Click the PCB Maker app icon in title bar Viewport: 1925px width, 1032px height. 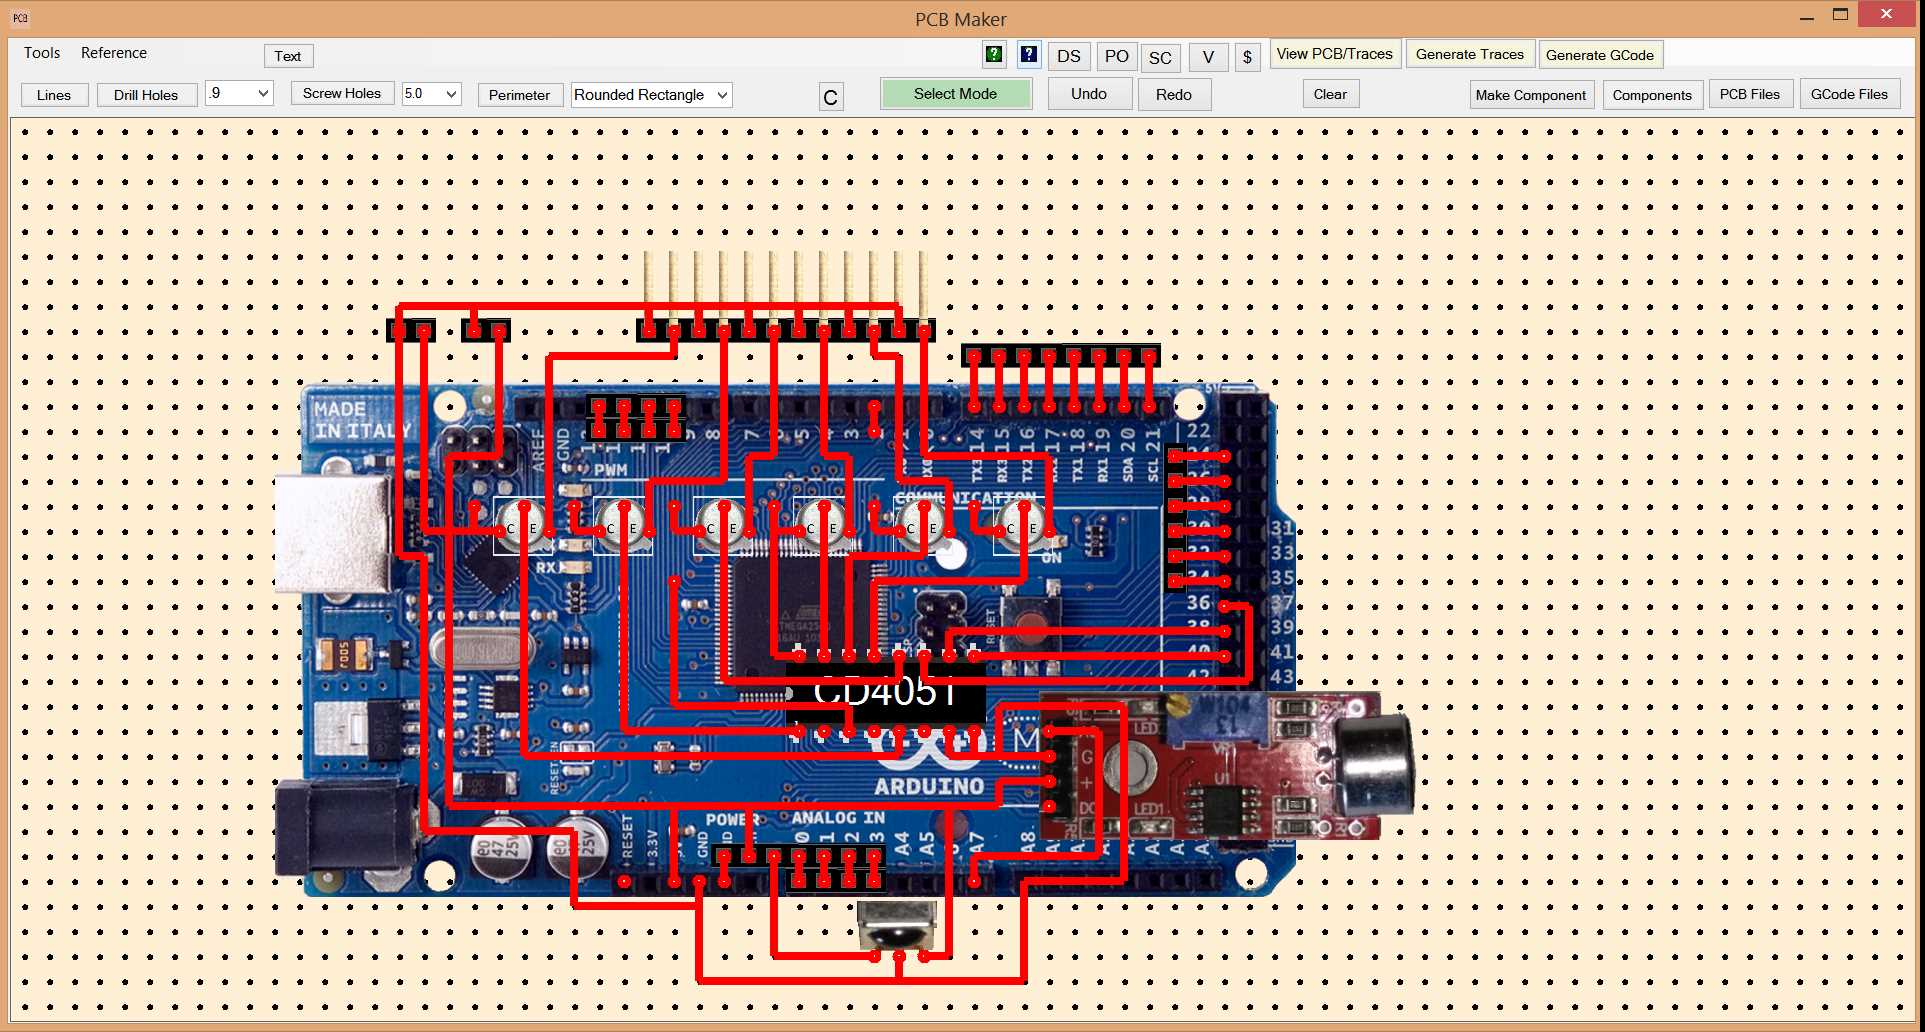tap(20, 18)
